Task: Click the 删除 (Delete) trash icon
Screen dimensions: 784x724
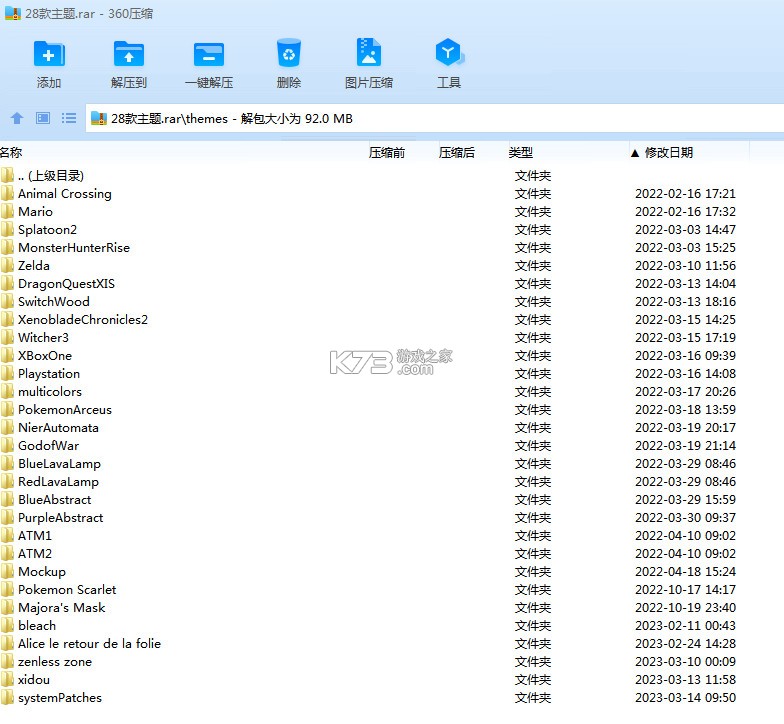Action: 288,52
